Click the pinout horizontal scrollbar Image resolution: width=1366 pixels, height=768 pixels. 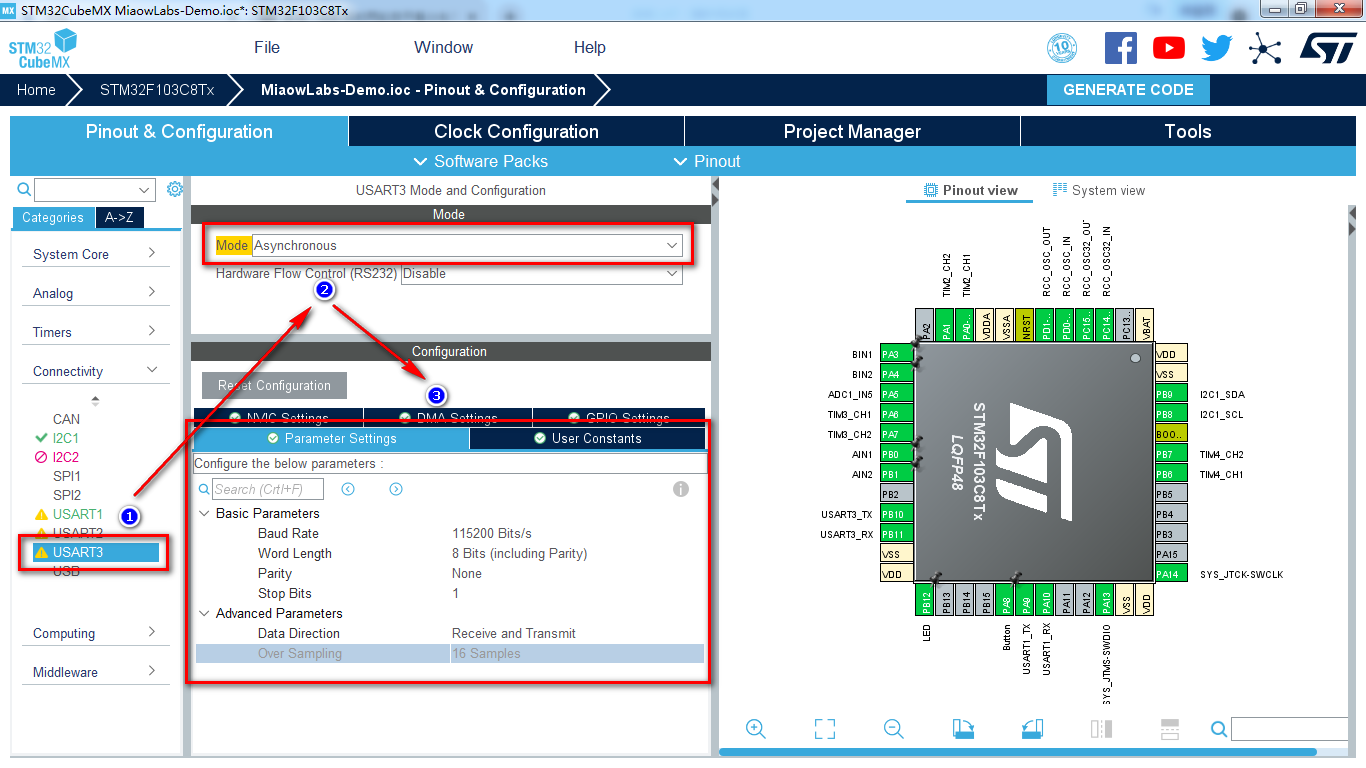pyautogui.click(x=1020, y=752)
